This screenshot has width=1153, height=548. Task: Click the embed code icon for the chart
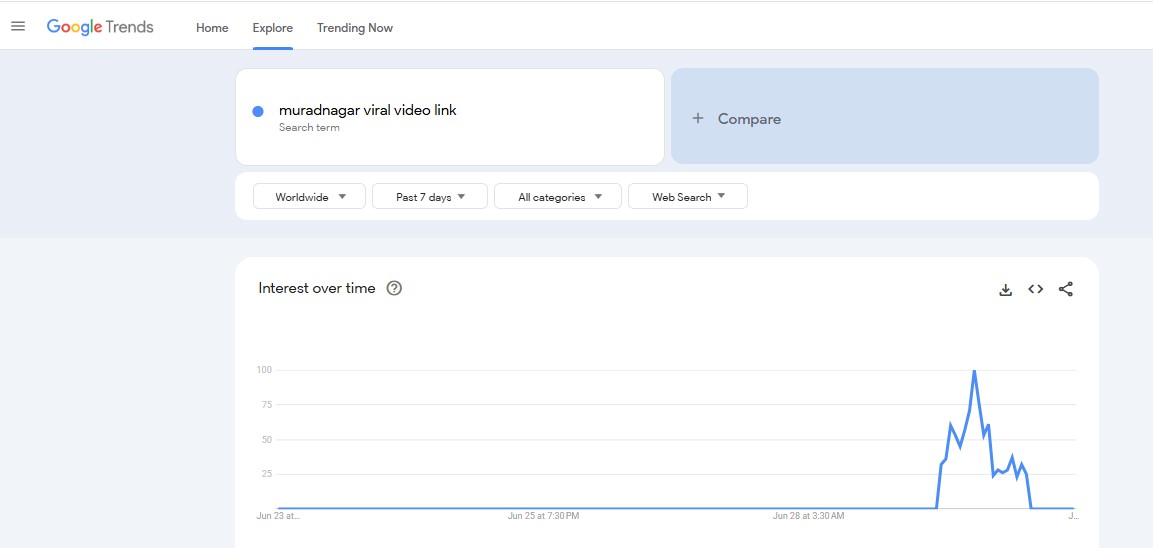pos(1035,290)
